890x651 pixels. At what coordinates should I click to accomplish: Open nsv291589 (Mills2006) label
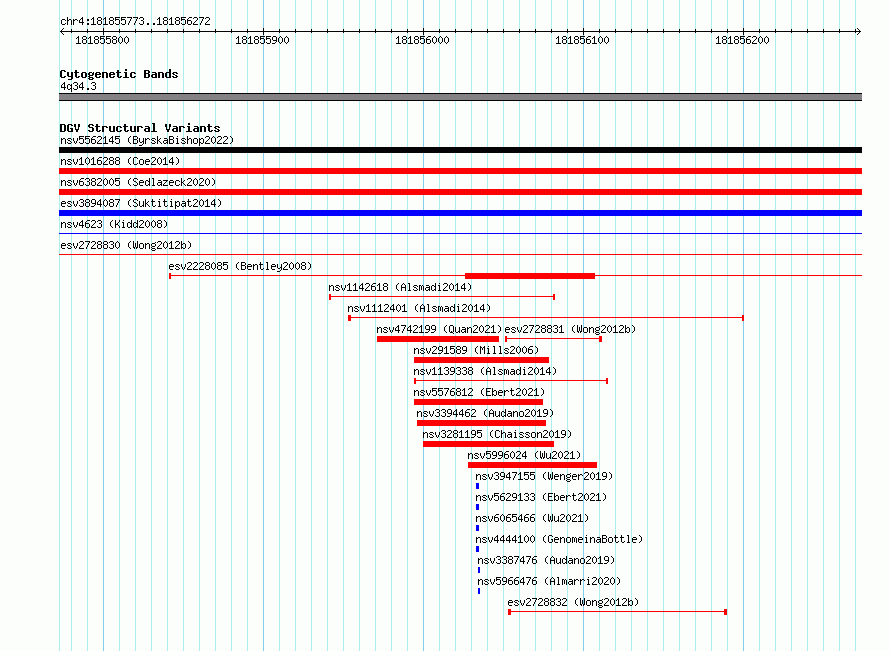point(476,350)
